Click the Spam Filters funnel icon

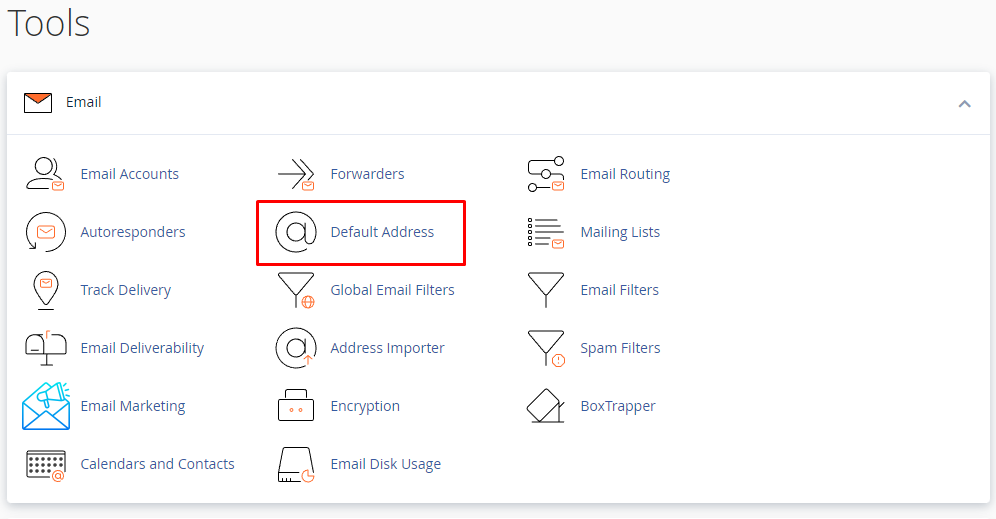546,348
